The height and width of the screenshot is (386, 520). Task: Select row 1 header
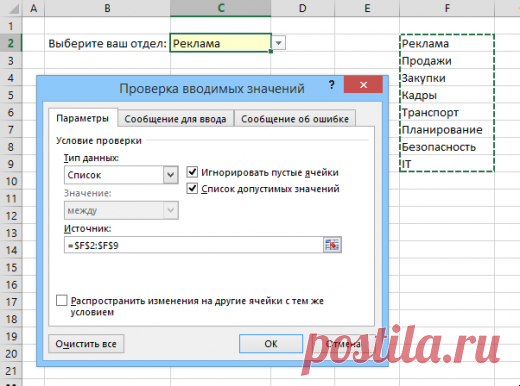tap(11, 26)
